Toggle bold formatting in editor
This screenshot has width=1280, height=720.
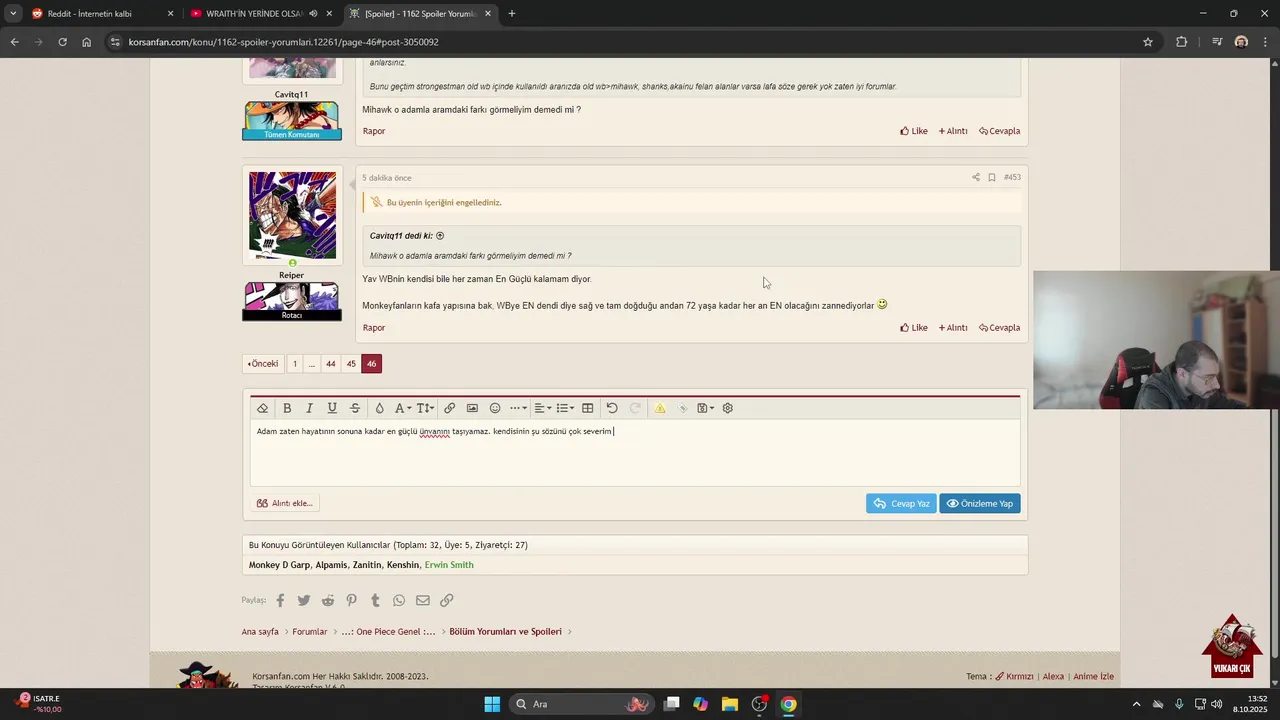point(287,408)
